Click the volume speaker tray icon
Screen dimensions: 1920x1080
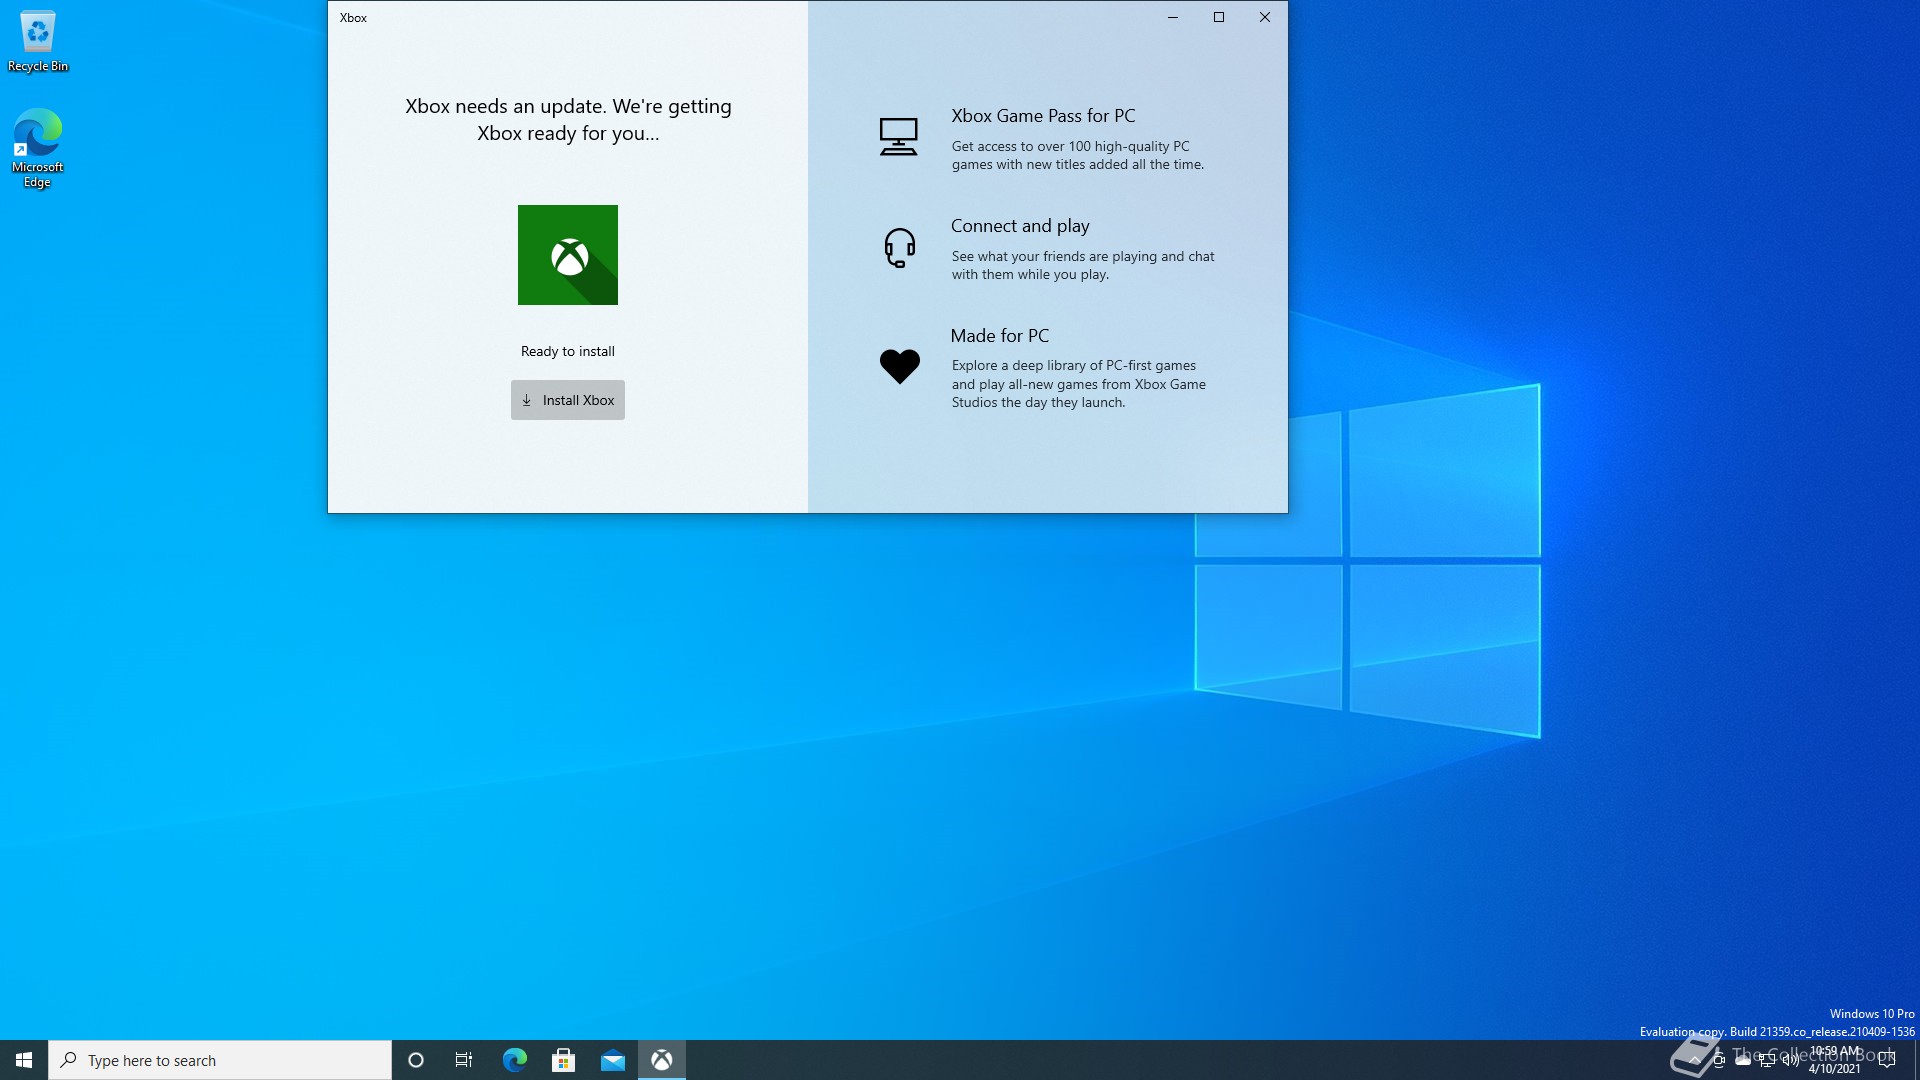coord(1791,1060)
